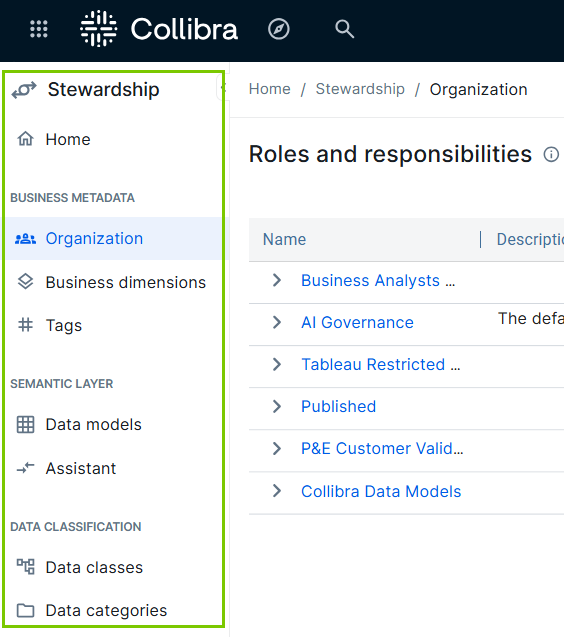Screen dimensions: 564x637
Task: Click the Business dimensions layers icon
Action: pyautogui.click(x=25, y=282)
